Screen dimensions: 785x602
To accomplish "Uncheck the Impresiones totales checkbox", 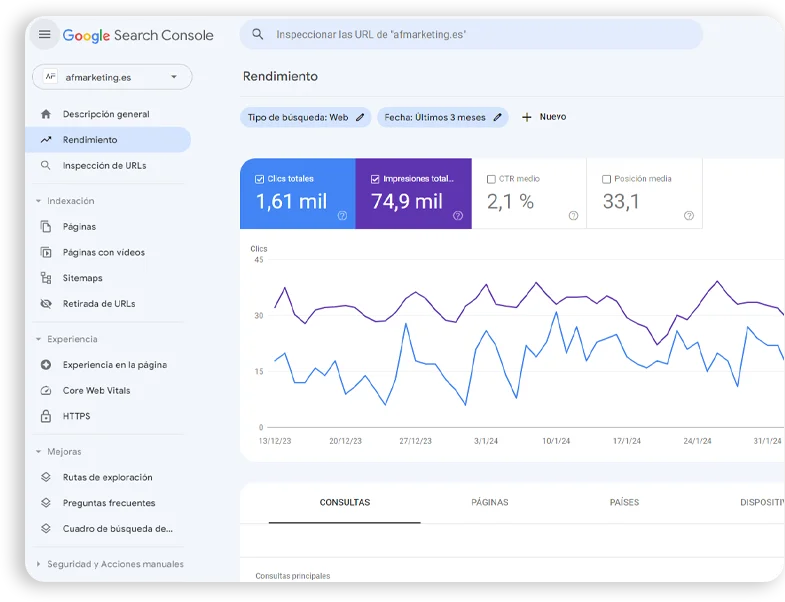I will (375, 179).
